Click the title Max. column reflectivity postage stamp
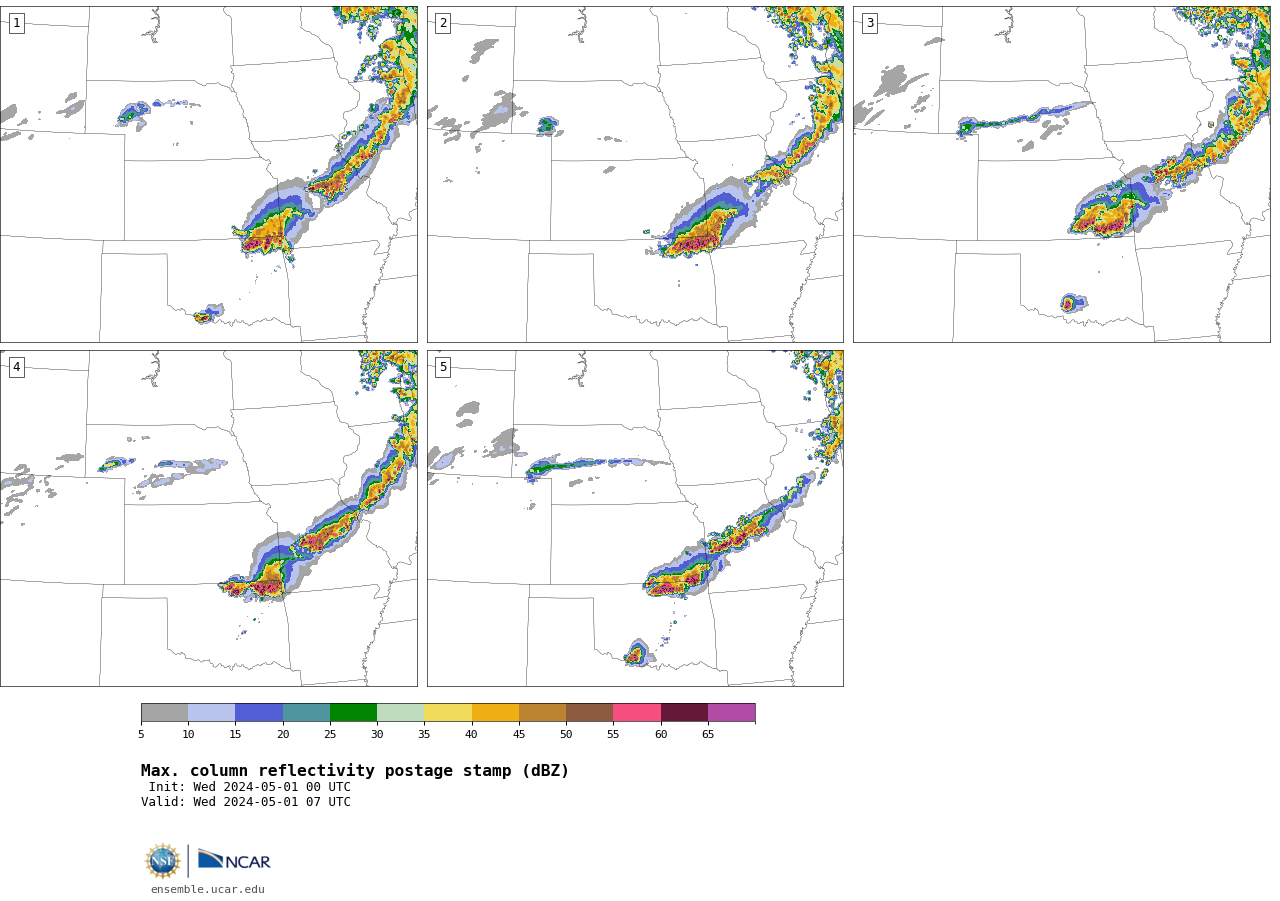 (x=355, y=771)
